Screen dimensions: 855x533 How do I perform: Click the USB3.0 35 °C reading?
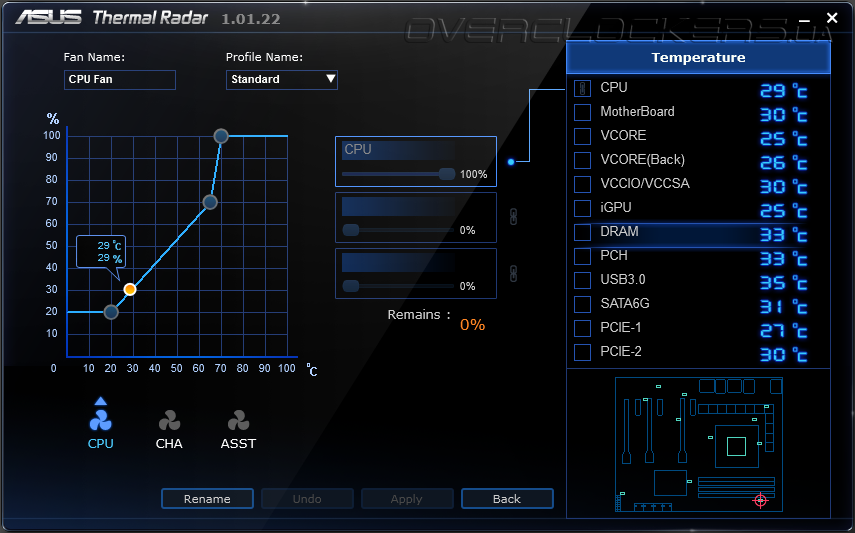784,283
